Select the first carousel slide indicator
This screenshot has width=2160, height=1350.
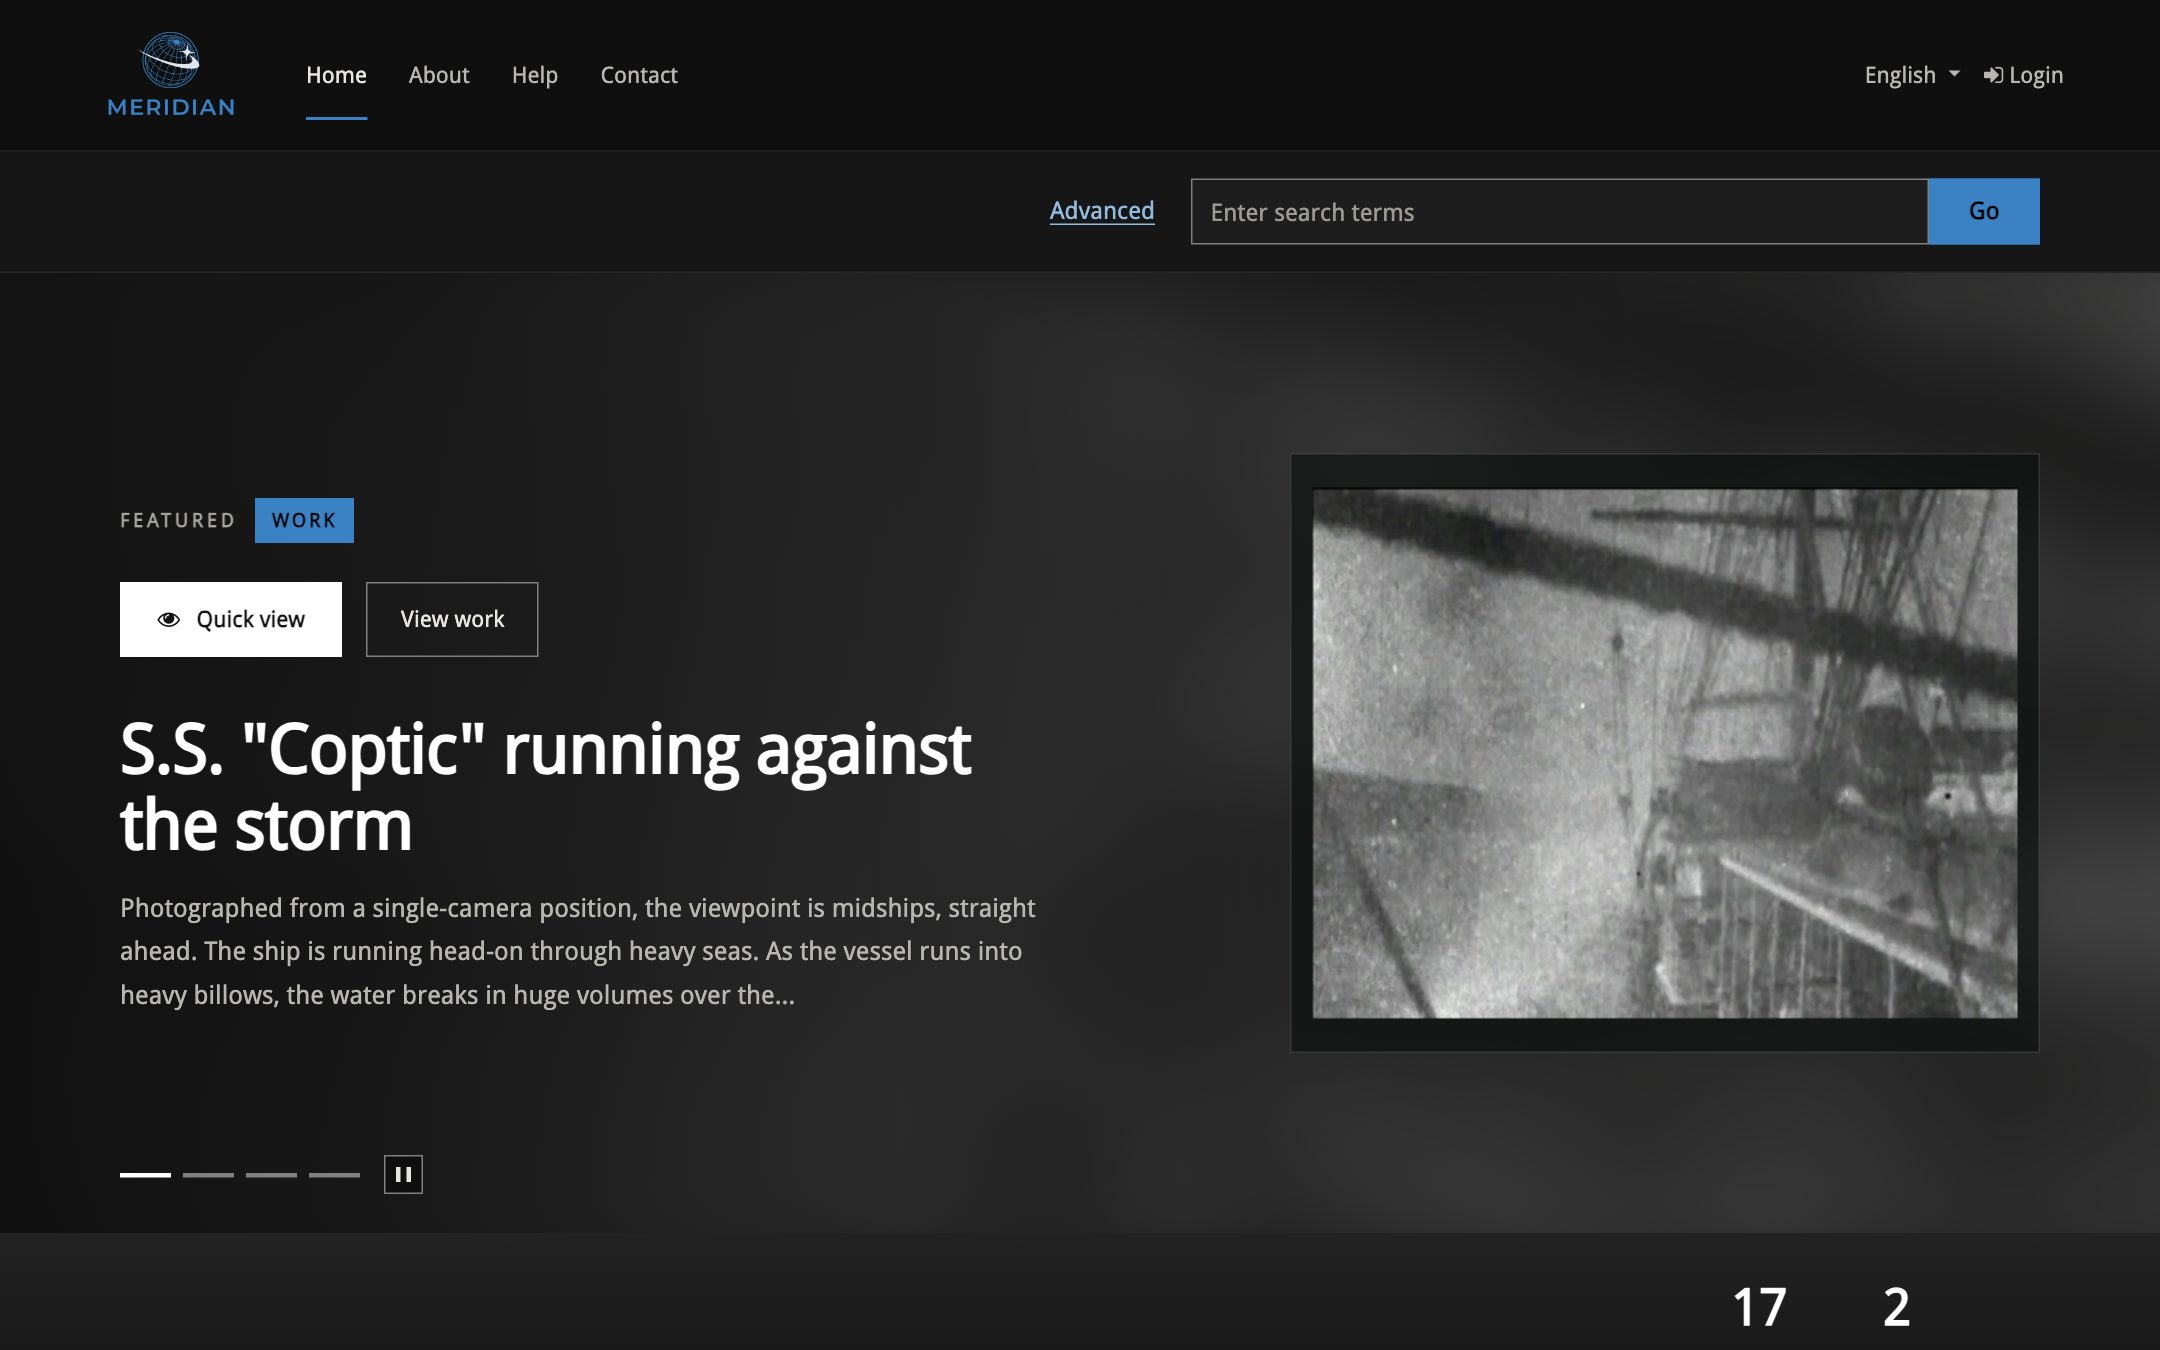pyautogui.click(x=145, y=1175)
